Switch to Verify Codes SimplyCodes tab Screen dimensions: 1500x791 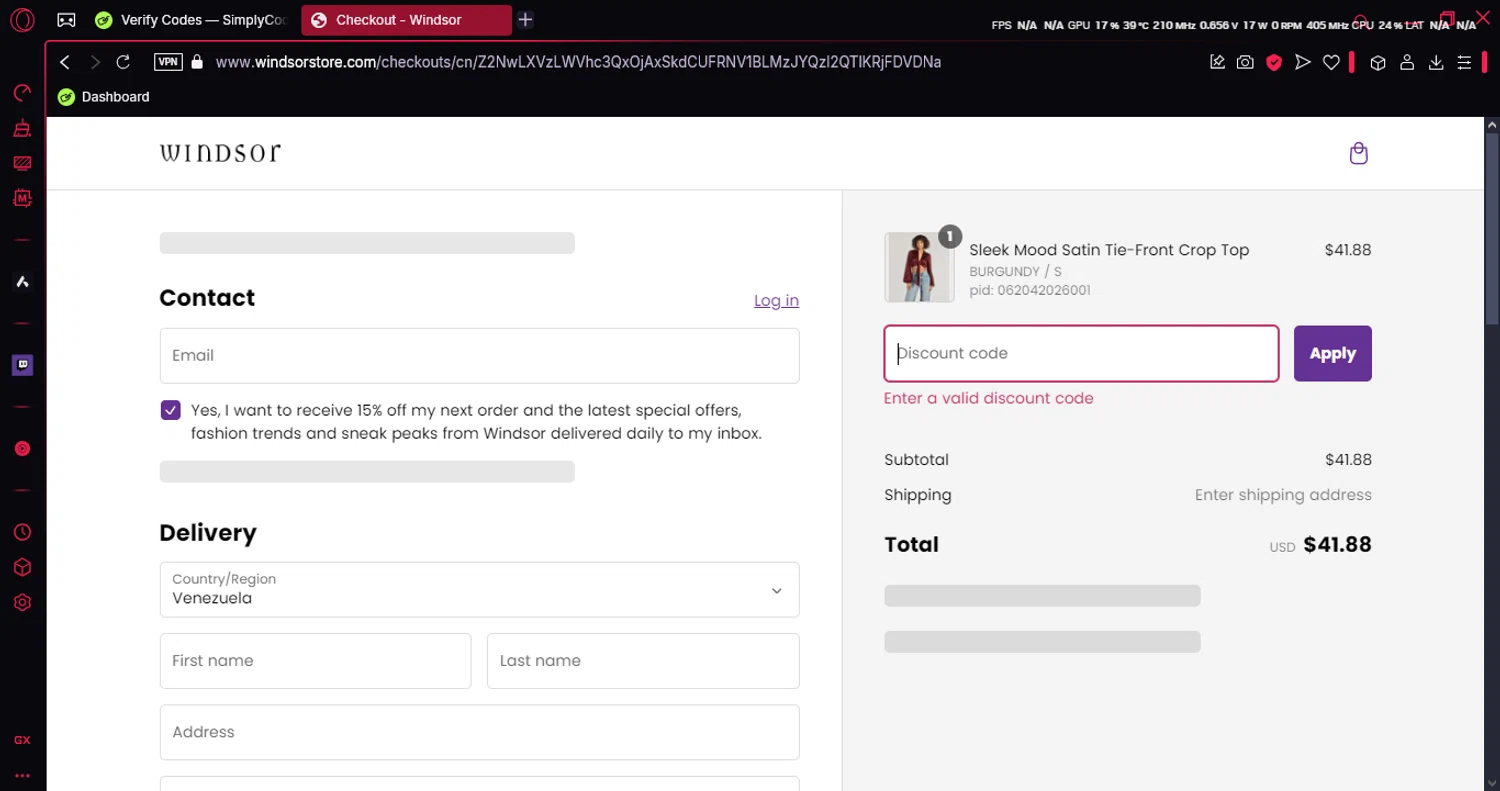click(192, 20)
